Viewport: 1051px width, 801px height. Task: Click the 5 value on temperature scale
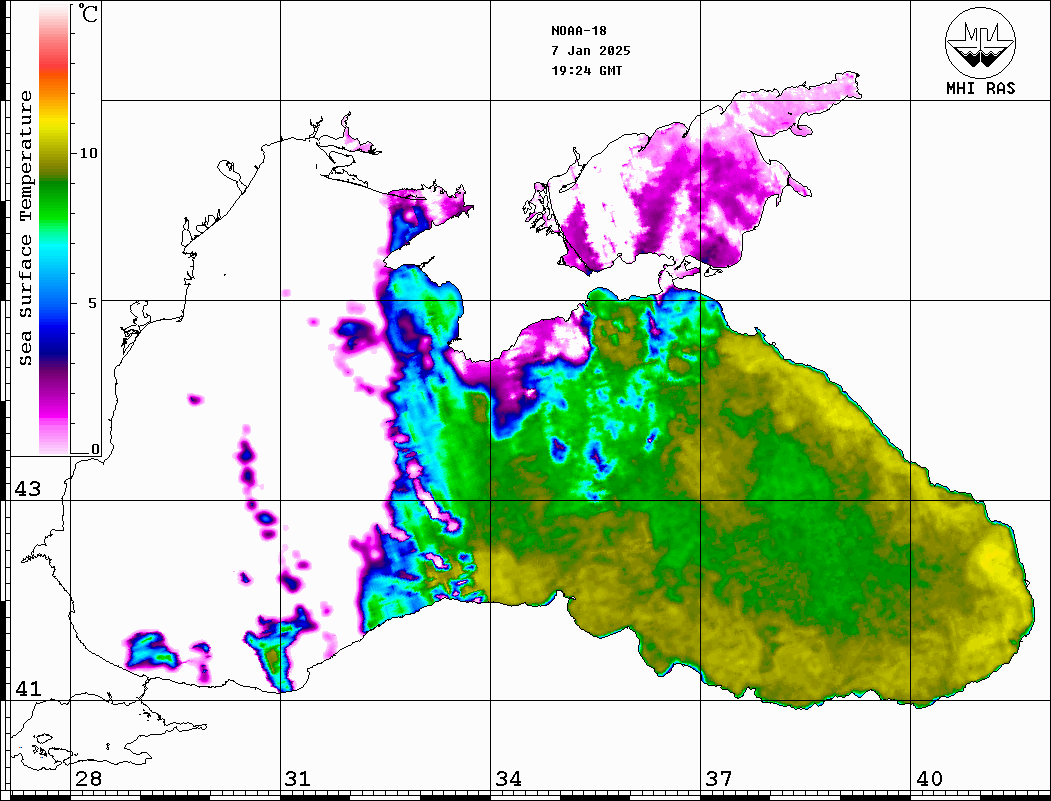93,303
